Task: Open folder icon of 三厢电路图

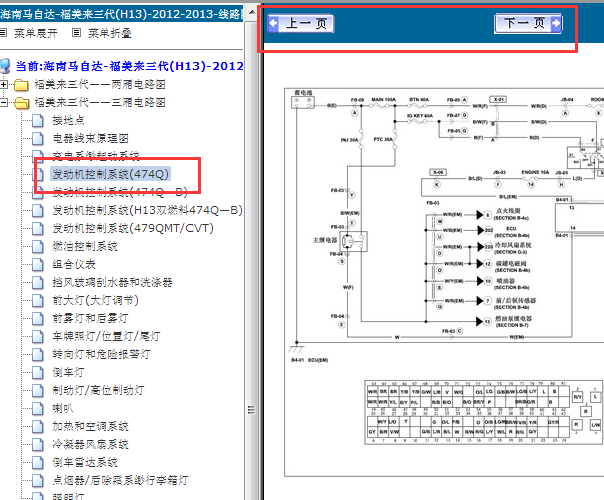Action: tap(22, 102)
